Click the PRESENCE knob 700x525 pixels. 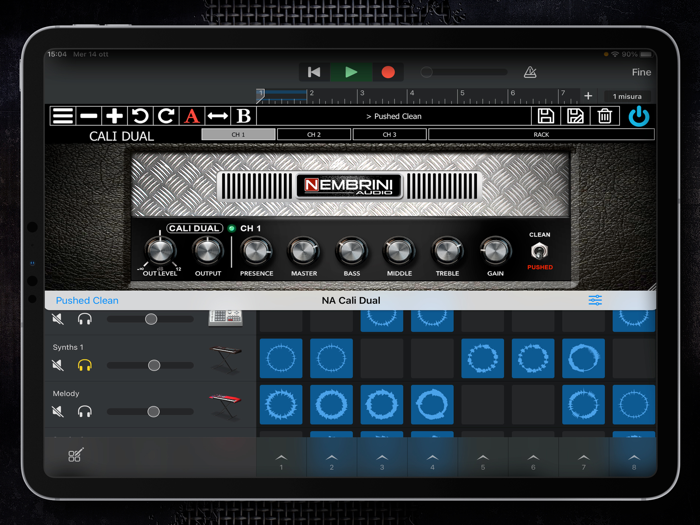tap(256, 251)
